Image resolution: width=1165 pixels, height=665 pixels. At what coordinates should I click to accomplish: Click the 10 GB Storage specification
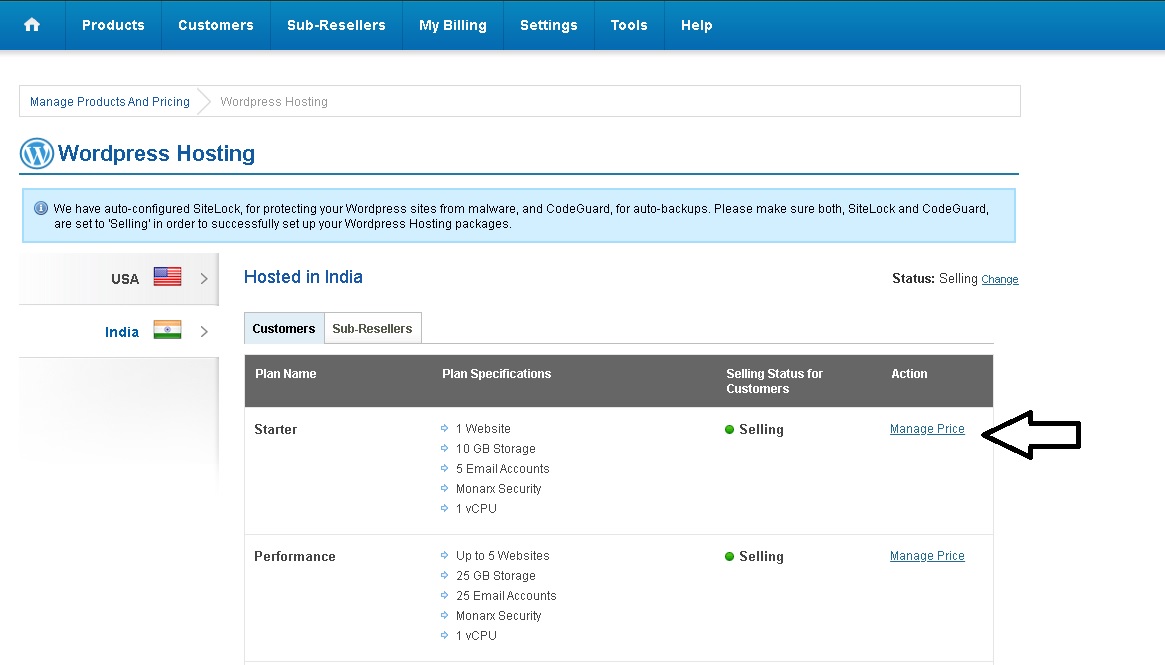pos(496,449)
